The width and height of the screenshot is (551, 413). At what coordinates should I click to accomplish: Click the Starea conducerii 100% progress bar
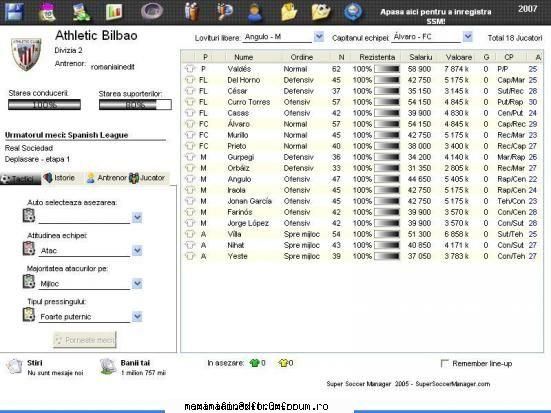pyautogui.click(x=44, y=105)
